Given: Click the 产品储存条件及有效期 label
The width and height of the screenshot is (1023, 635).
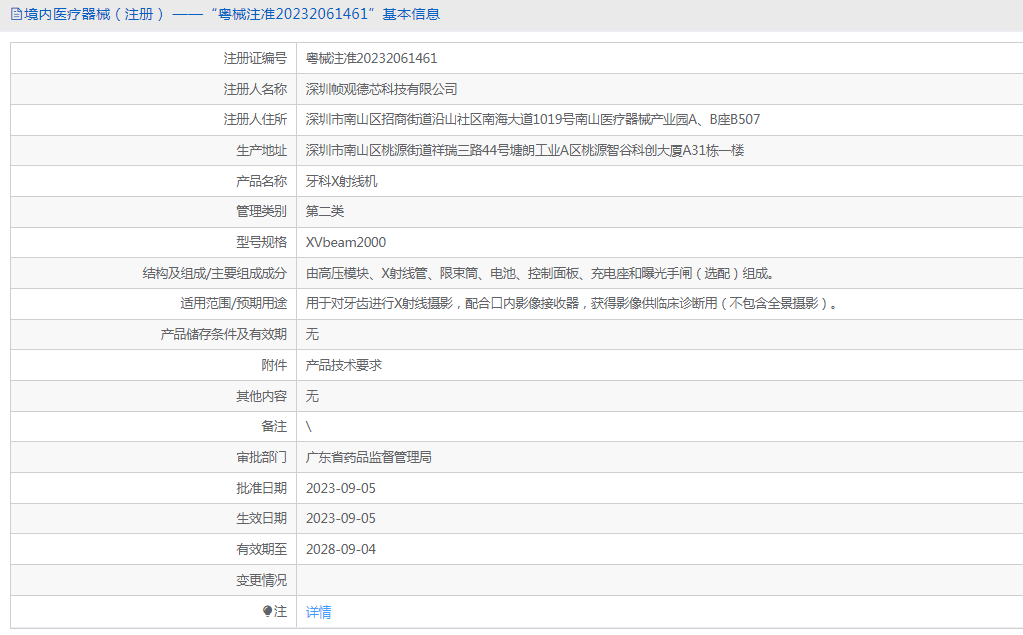Looking at the screenshot, I should [224, 335].
